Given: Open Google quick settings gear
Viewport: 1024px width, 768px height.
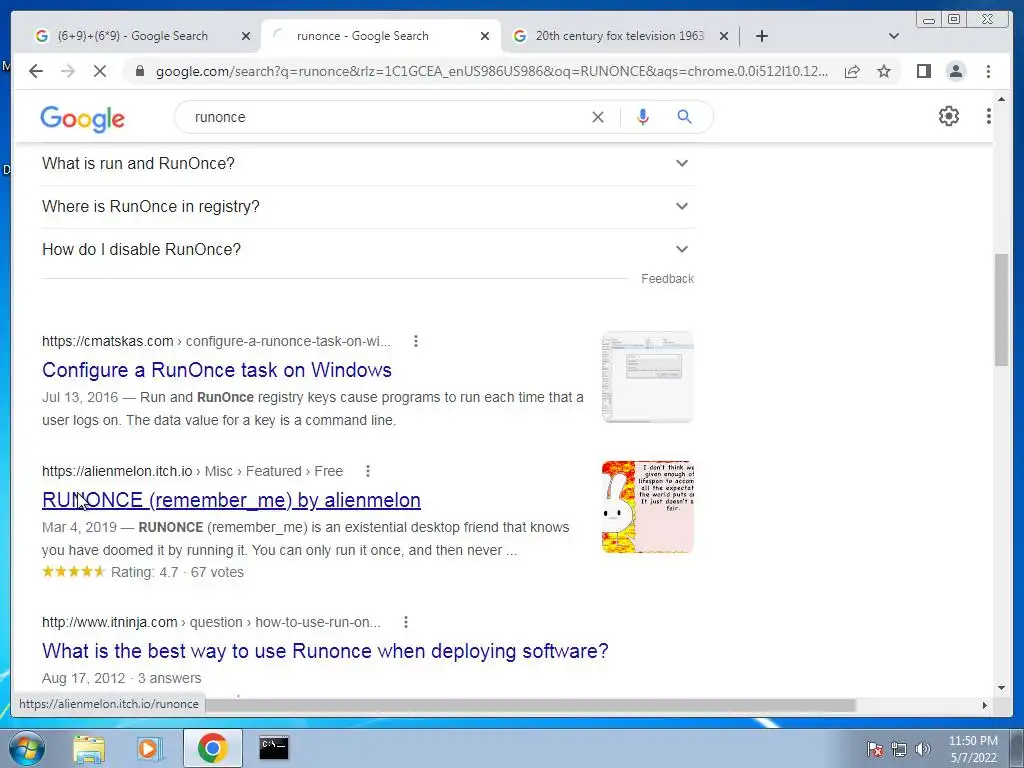Looking at the screenshot, I should pyautogui.click(x=948, y=116).
